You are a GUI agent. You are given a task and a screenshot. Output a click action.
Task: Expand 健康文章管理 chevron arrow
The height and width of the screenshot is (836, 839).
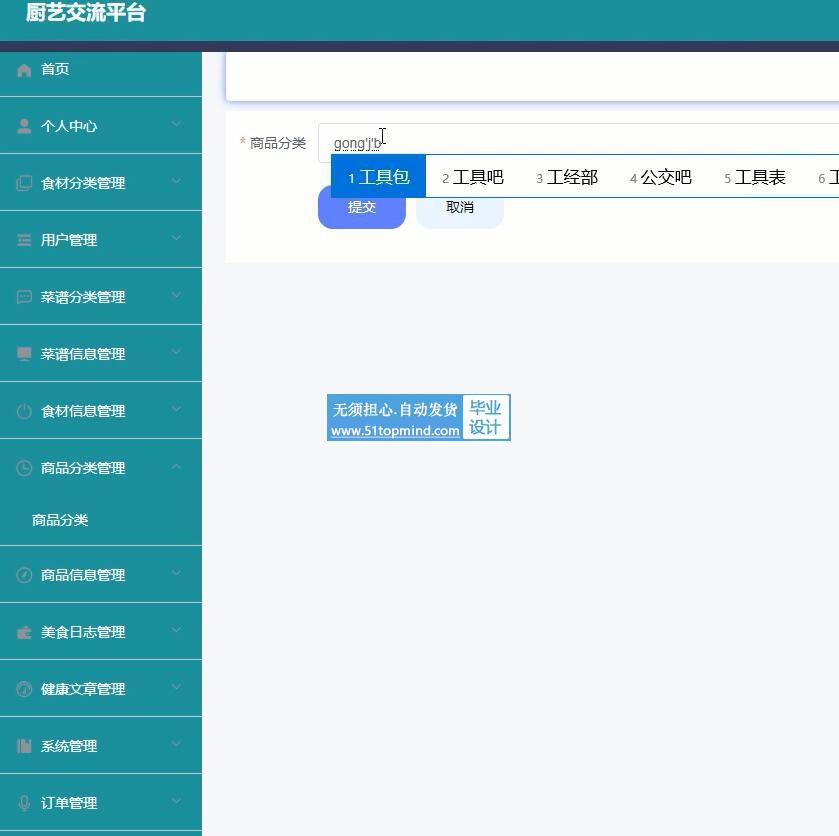[176, 688]
